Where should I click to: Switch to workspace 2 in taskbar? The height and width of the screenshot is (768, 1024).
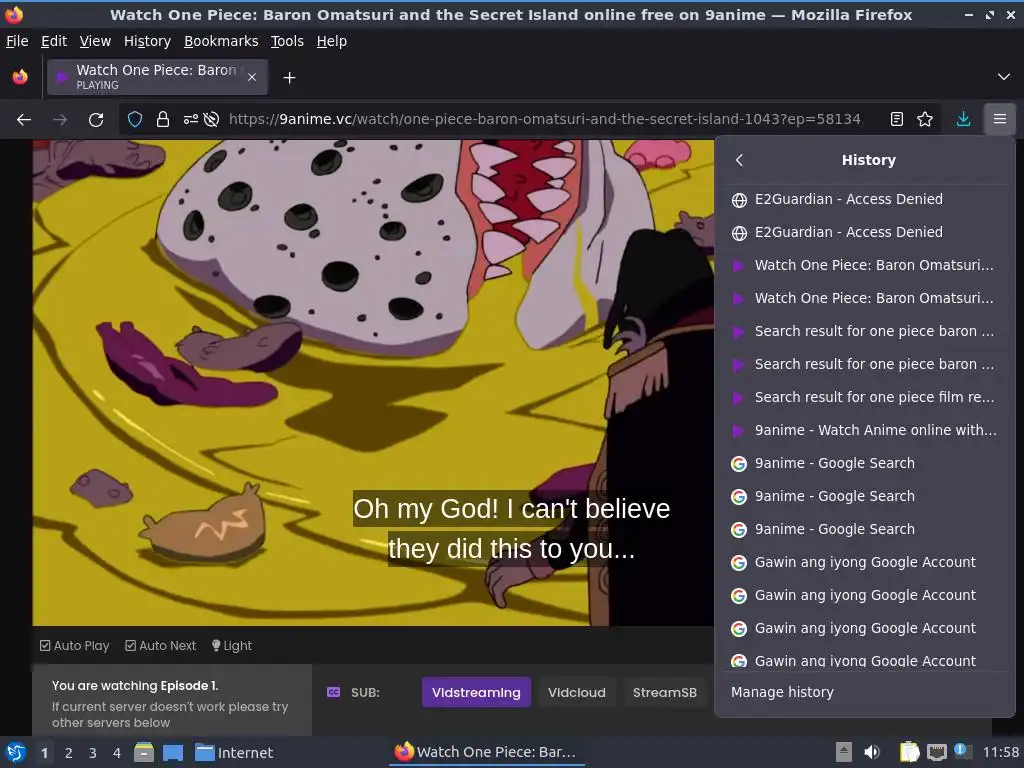(x=69, y=752)
